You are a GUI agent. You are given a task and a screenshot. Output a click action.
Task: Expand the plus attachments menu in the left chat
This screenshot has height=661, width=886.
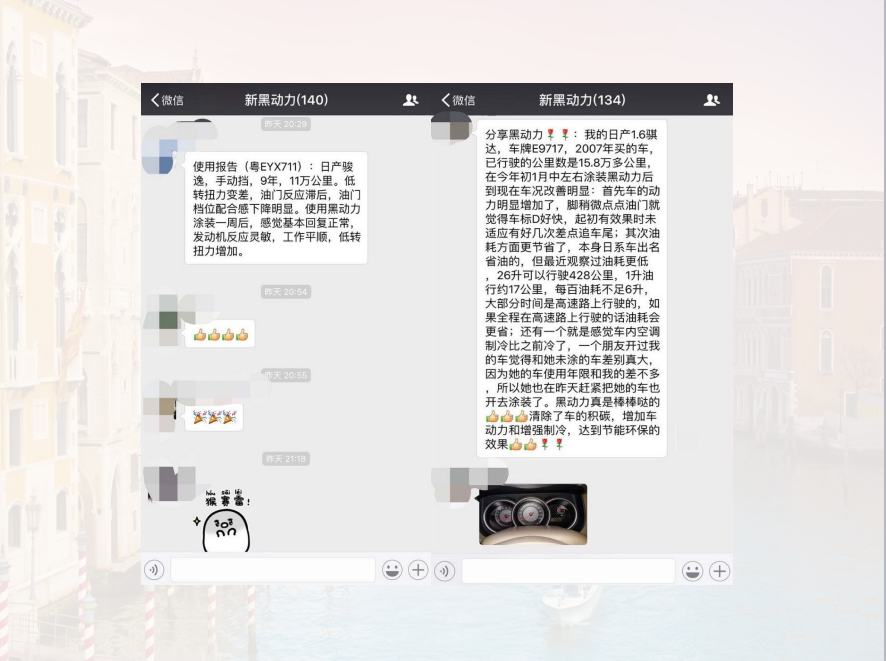[418, 570]
